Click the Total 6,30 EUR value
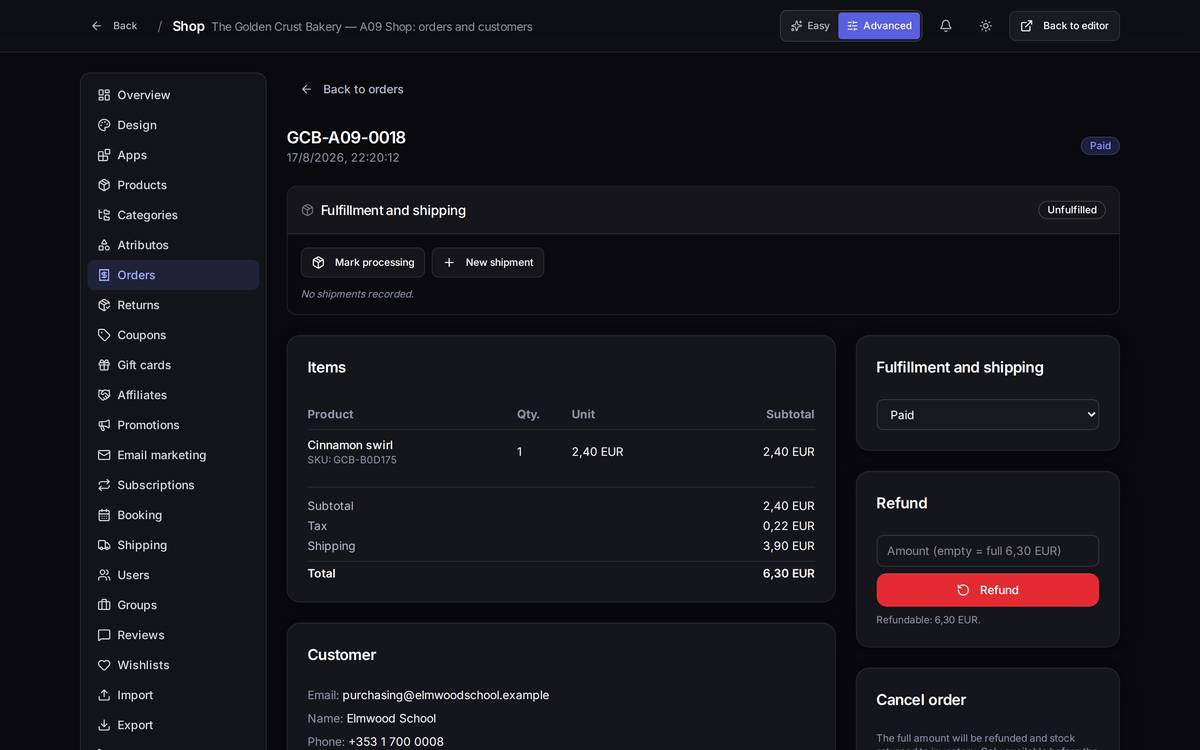Screen dimensions: 1200x750 [789, 573]
